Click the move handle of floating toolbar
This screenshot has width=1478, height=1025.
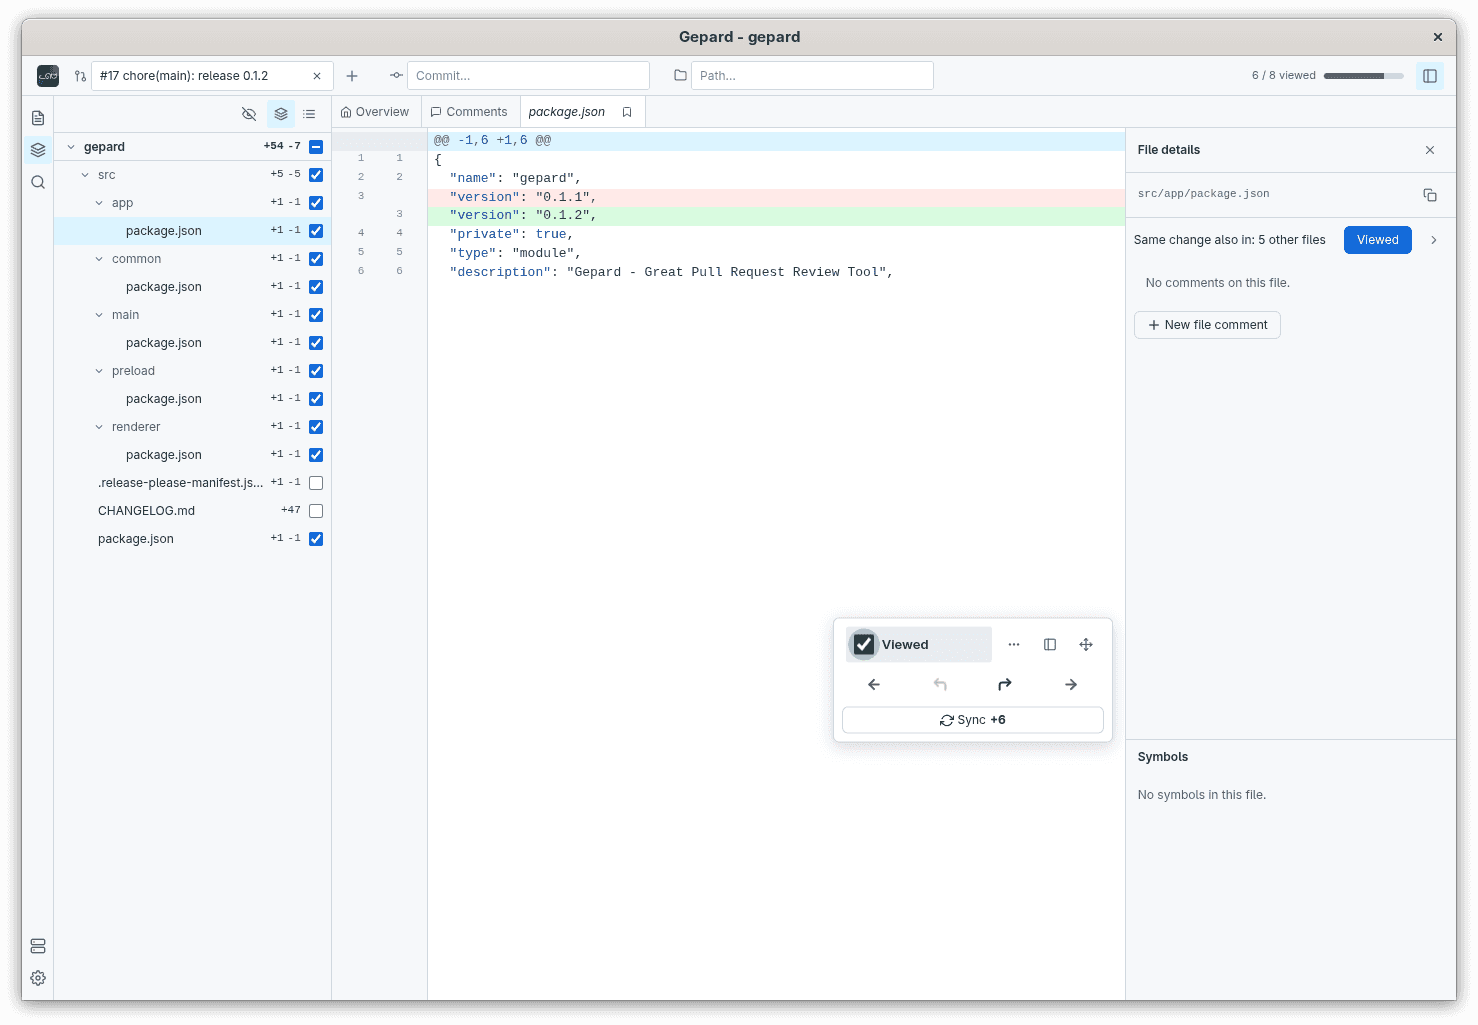(x=1086, y=645)
